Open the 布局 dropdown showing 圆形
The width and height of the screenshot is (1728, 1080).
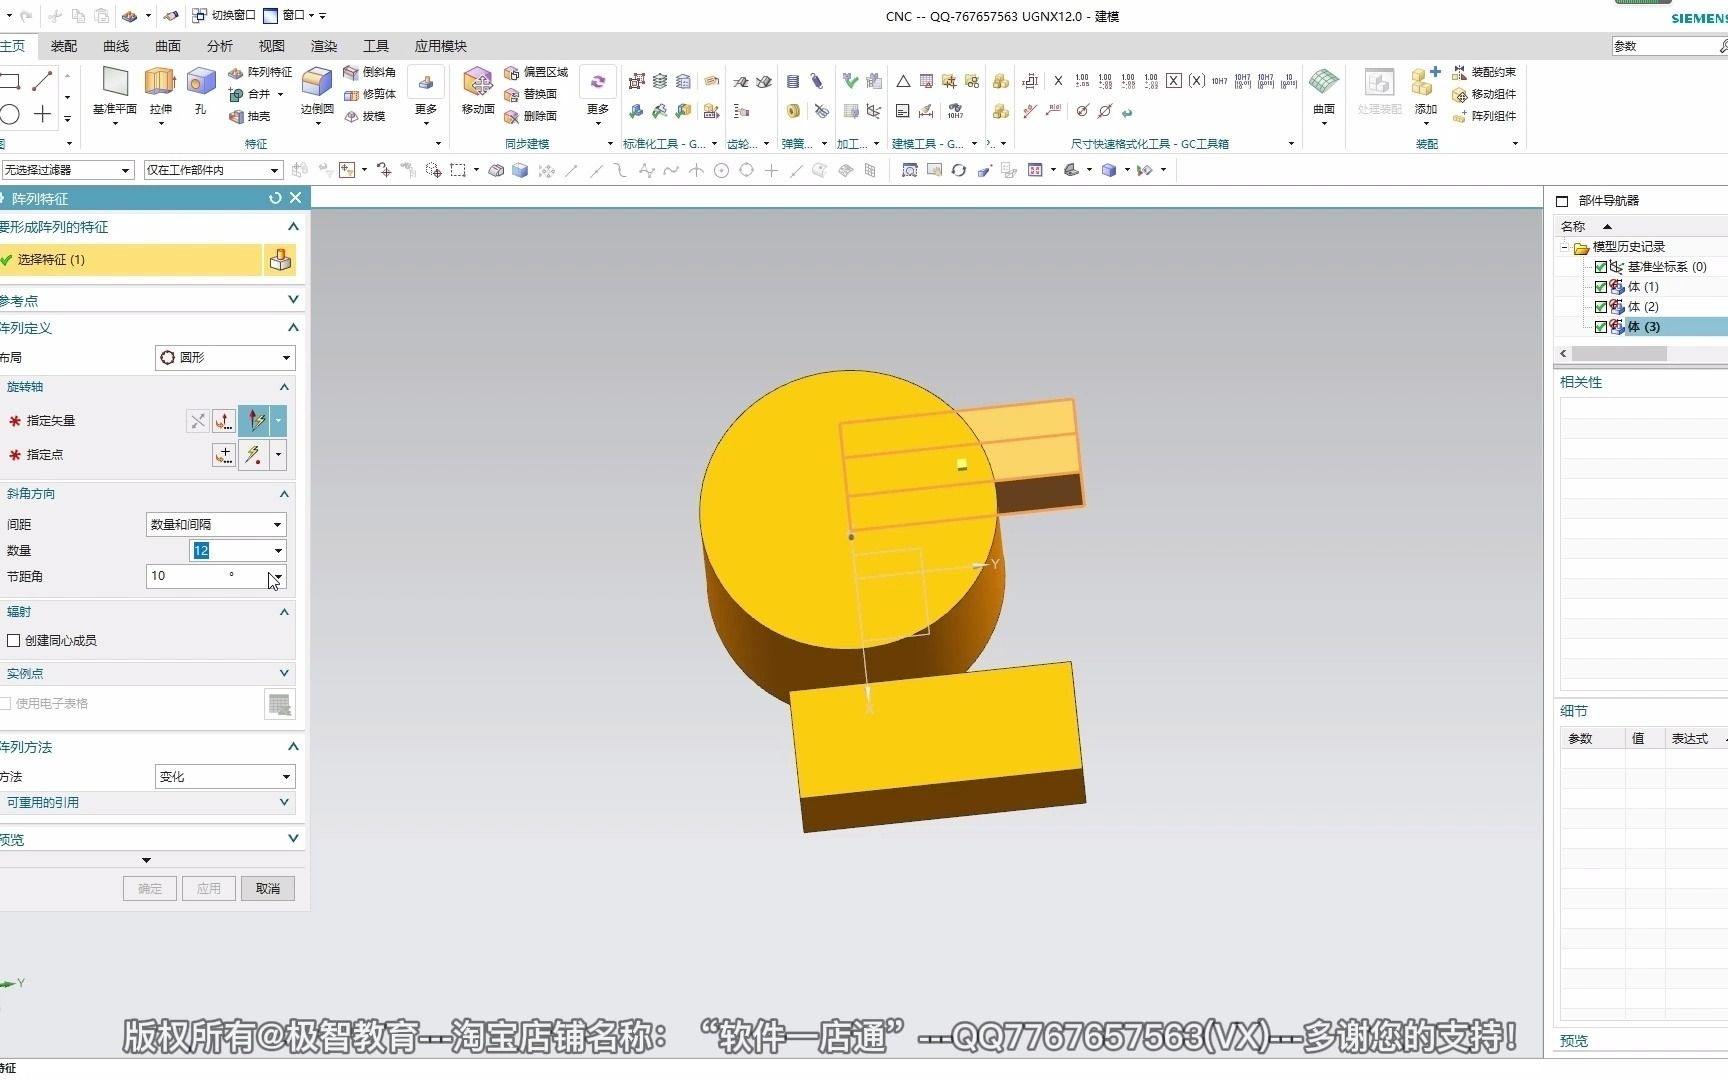(224, 357)
